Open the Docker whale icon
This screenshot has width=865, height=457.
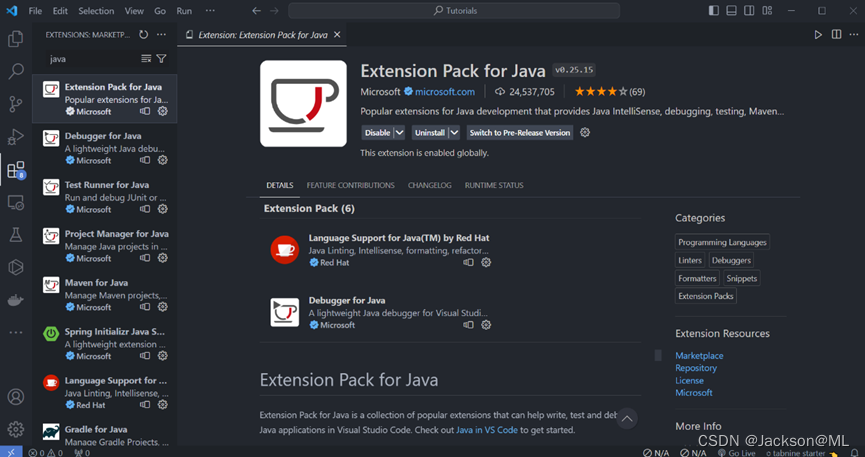[15, 300]
